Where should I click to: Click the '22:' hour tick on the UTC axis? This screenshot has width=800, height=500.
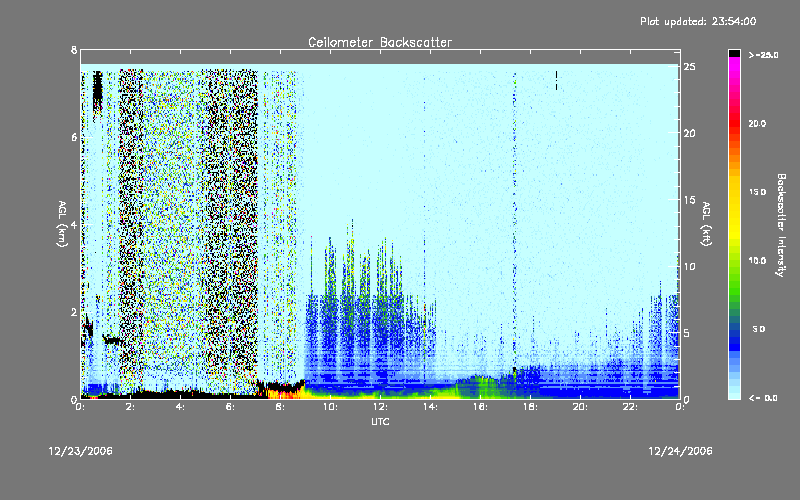[x=631, y=407]
